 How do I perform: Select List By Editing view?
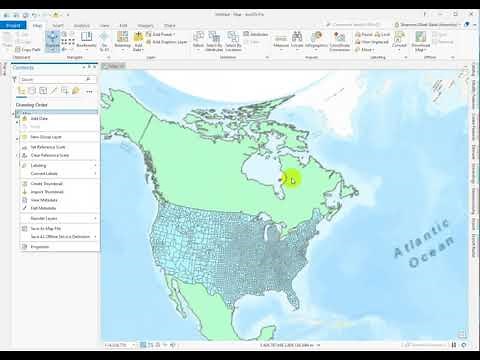[54, 91]
